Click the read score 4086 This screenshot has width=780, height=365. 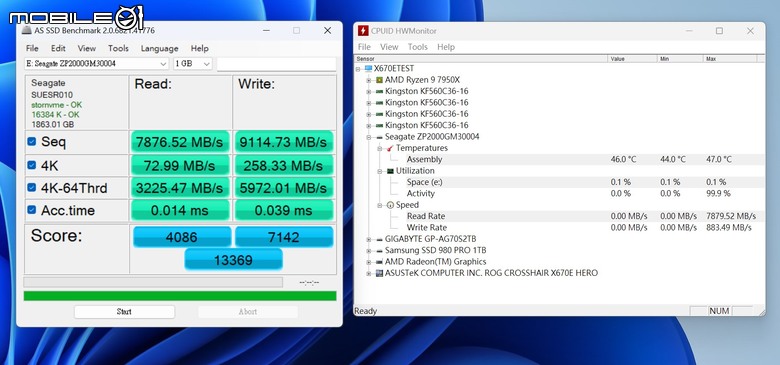tap(182, 237)
